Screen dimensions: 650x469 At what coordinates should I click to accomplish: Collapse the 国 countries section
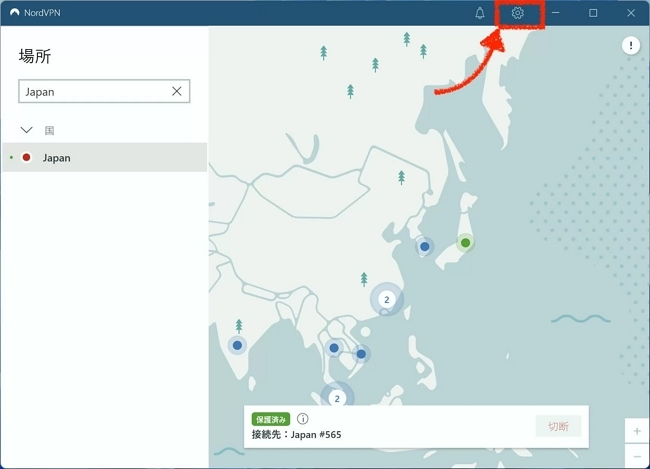pos(27,130)
